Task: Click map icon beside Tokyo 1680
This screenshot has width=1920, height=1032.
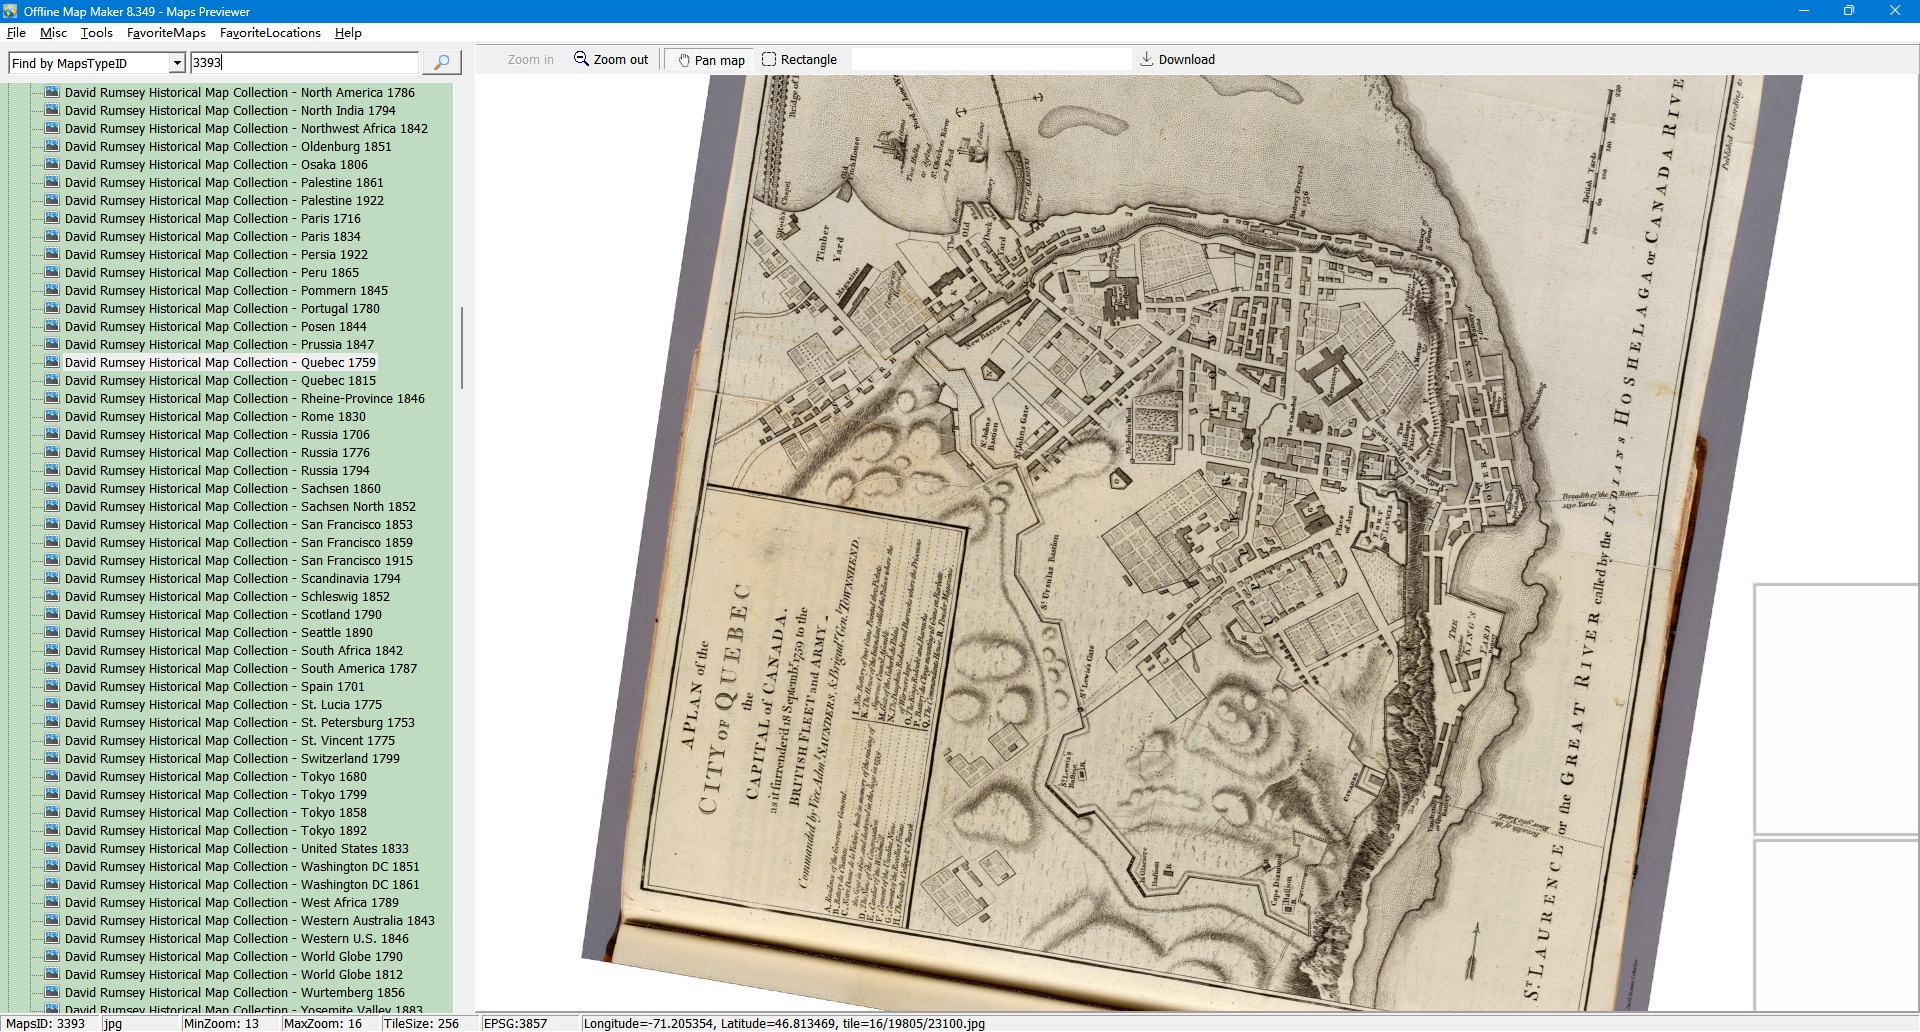Action: [52, 776]
